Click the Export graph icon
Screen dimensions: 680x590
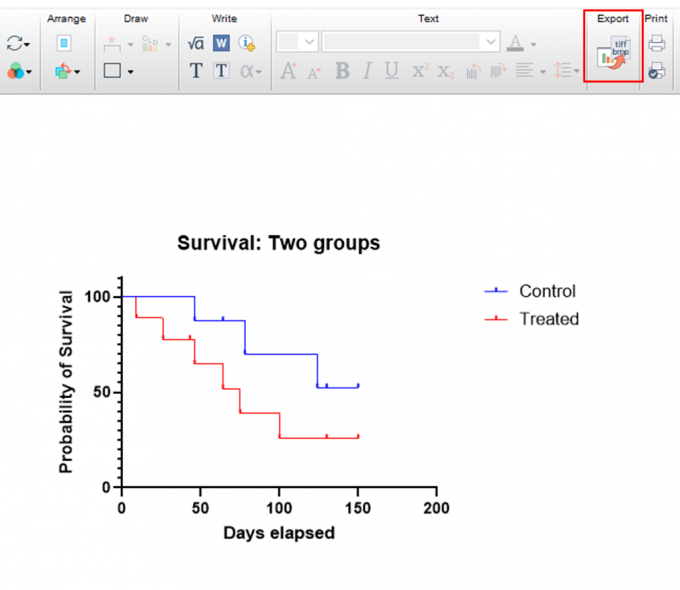click(613, 52)
